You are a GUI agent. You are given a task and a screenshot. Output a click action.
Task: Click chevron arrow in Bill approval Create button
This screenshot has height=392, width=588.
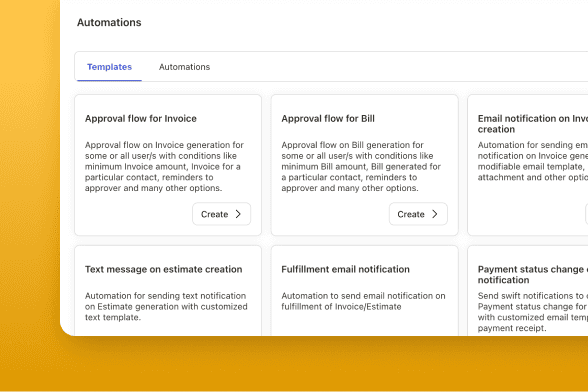pos(435,214)
